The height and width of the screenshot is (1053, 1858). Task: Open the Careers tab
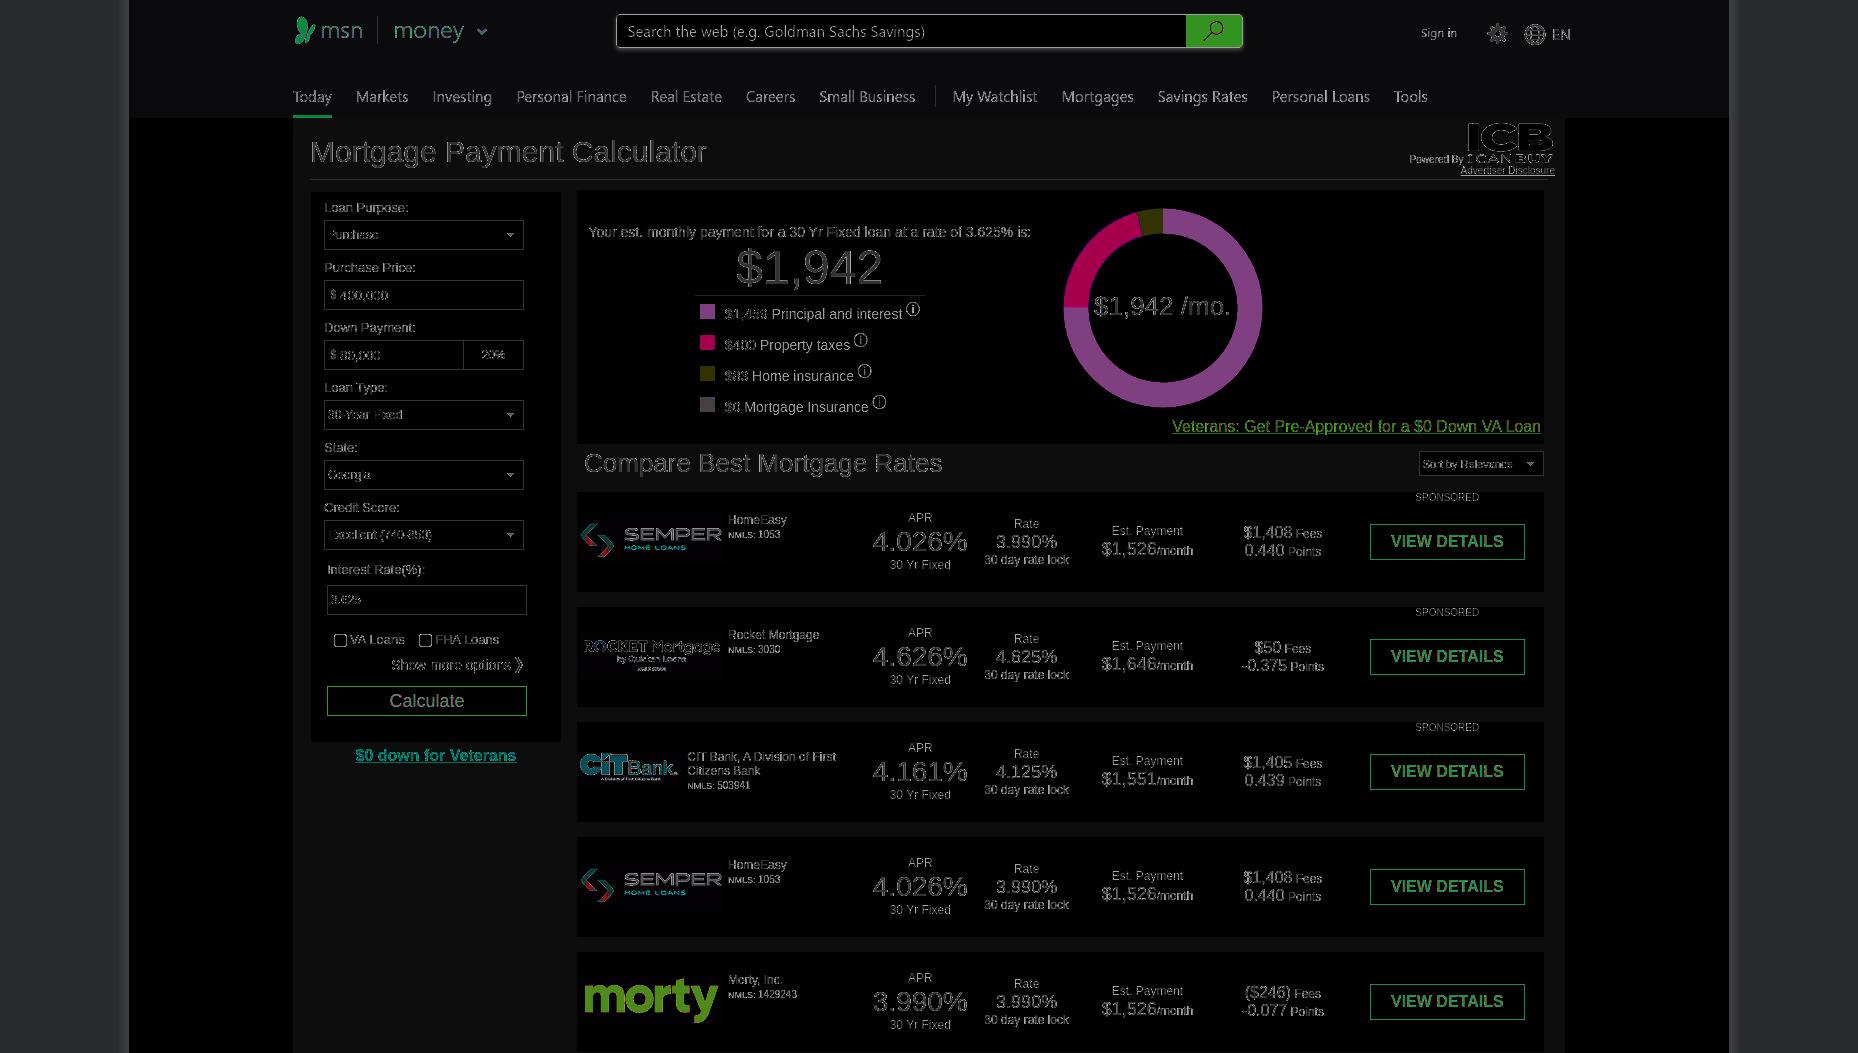click(x=770, y=97)
